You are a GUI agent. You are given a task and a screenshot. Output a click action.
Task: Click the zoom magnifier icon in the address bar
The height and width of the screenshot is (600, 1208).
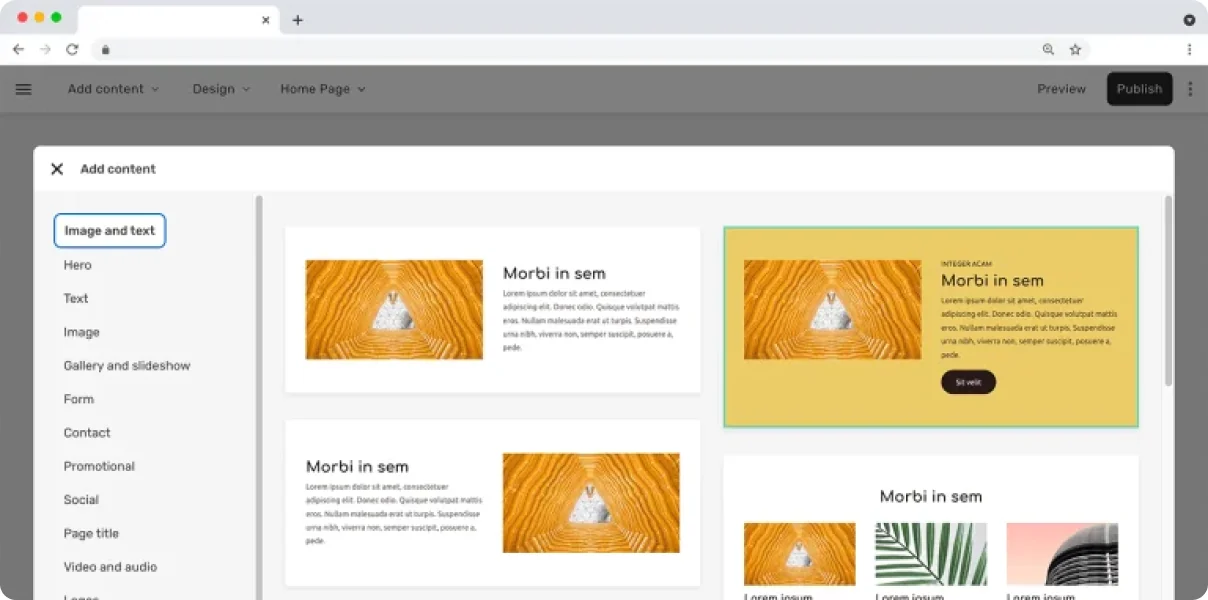1048,49
